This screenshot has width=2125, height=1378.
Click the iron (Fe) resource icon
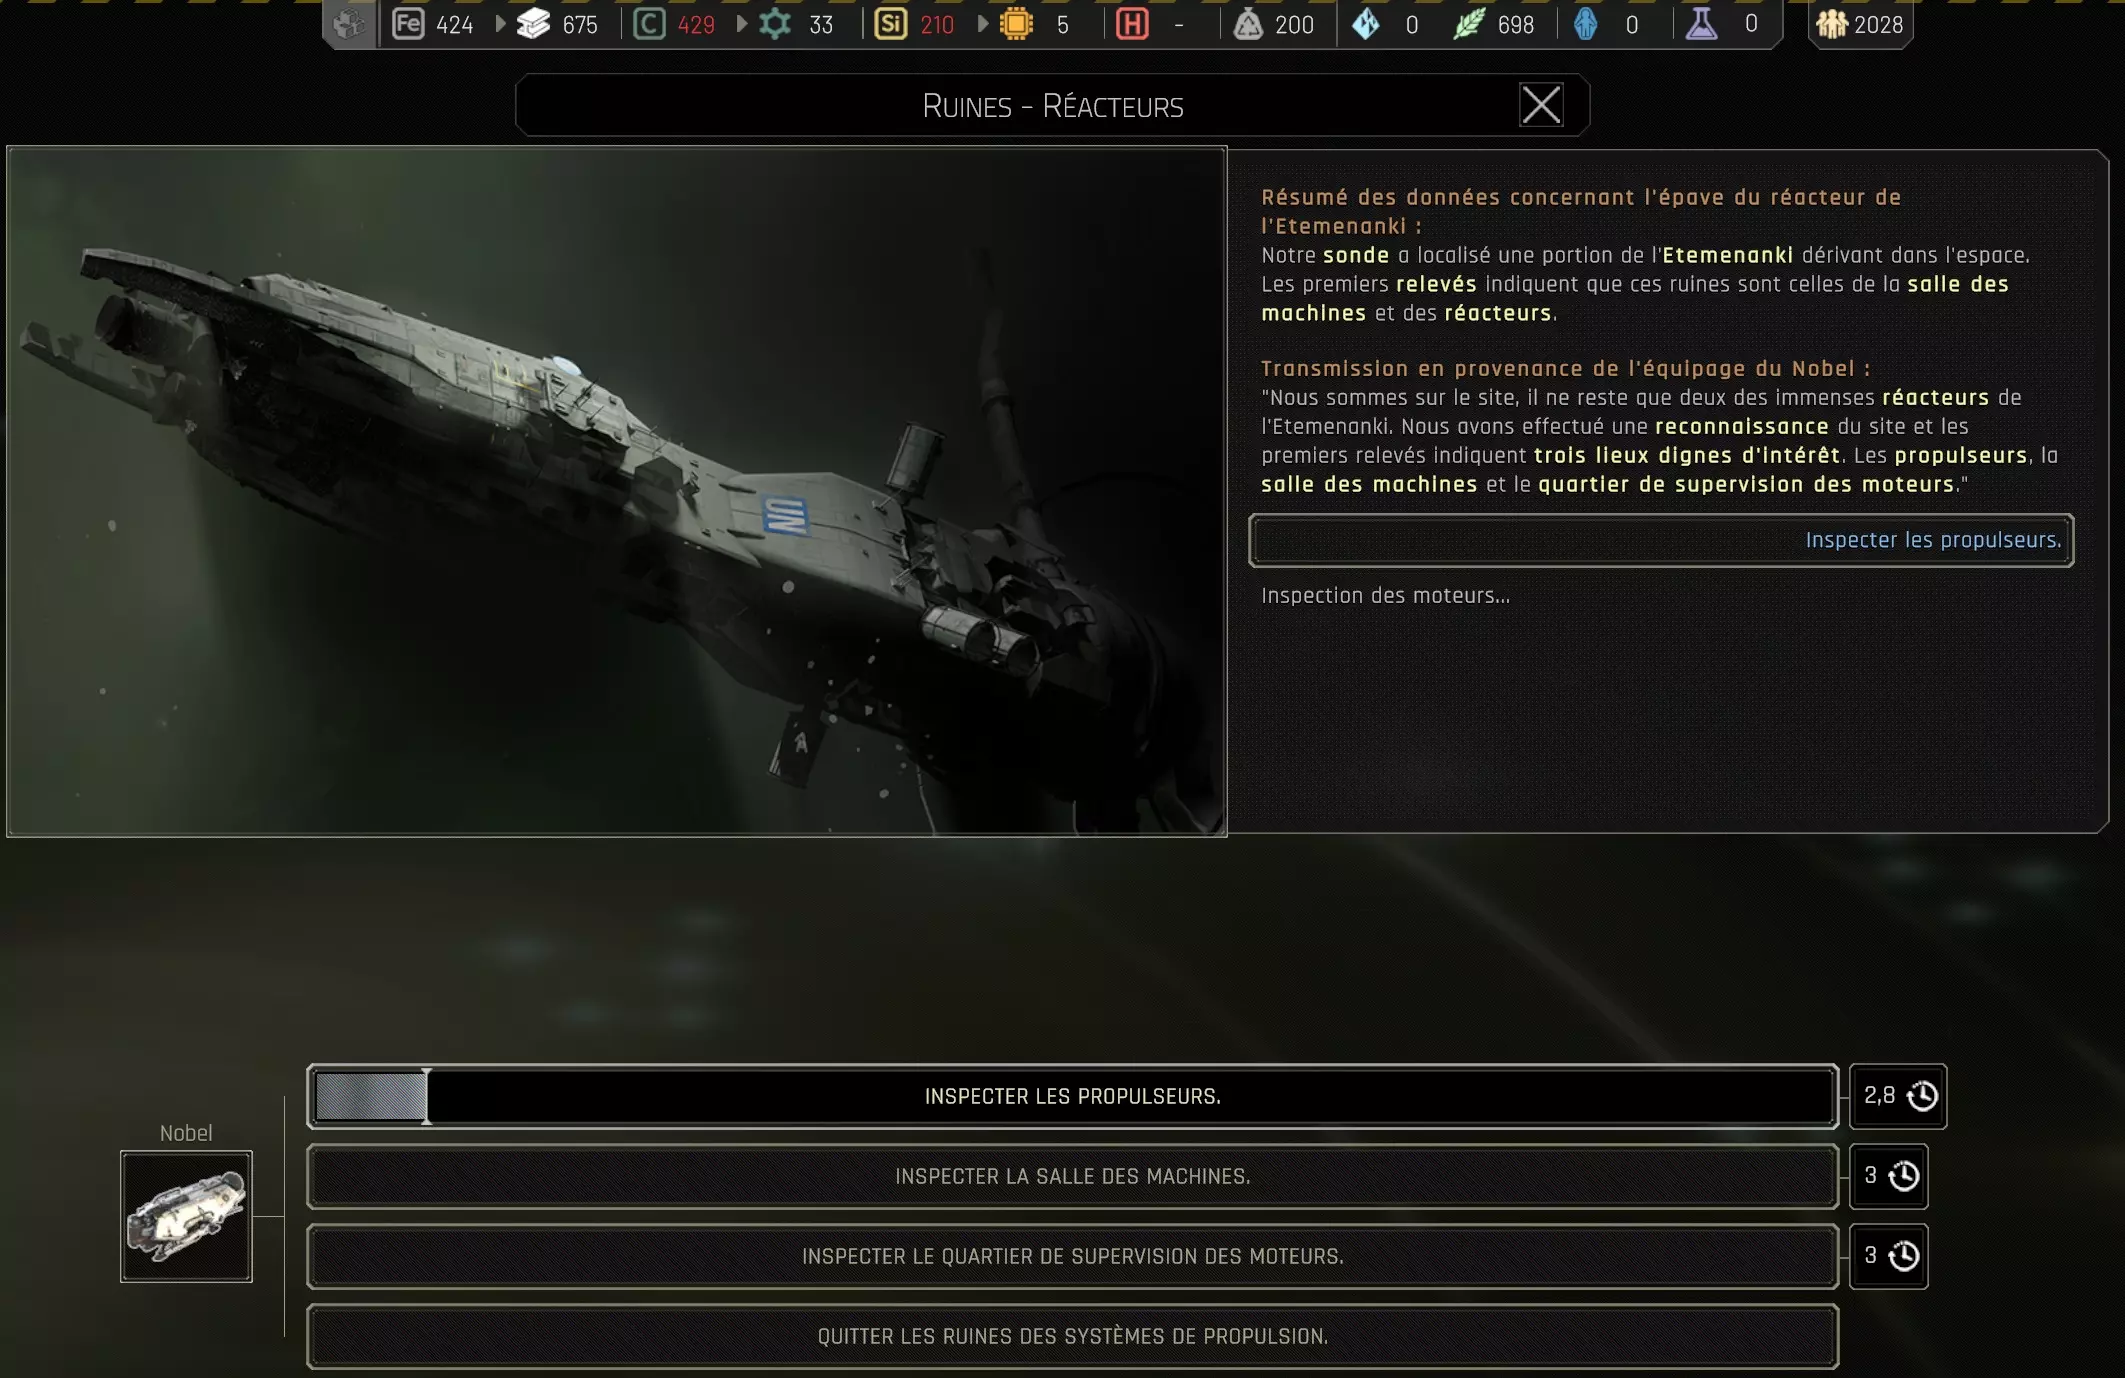coord(408,24)
